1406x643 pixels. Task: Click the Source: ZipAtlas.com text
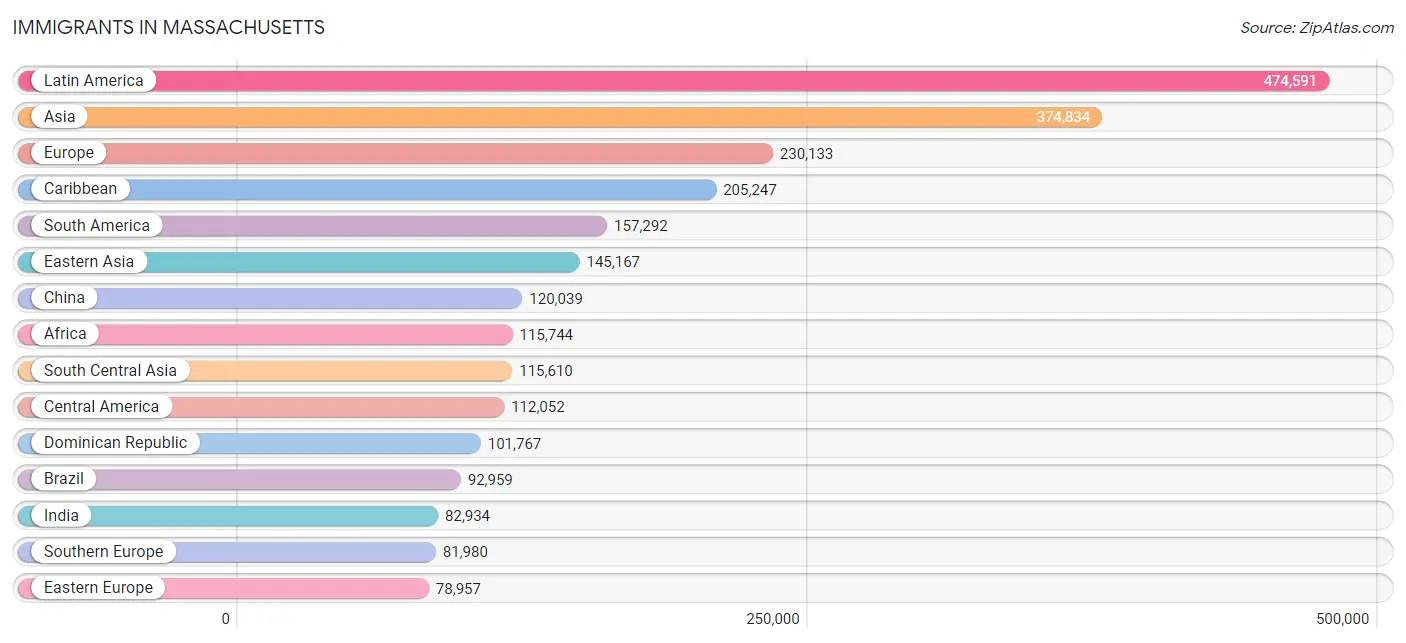1316,28
